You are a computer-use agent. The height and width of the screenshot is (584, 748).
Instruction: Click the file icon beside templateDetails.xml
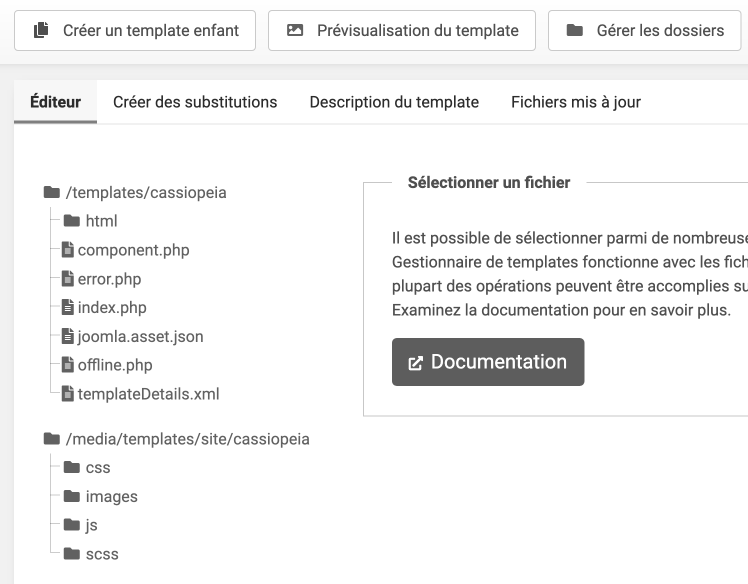[x=68, y=394]
